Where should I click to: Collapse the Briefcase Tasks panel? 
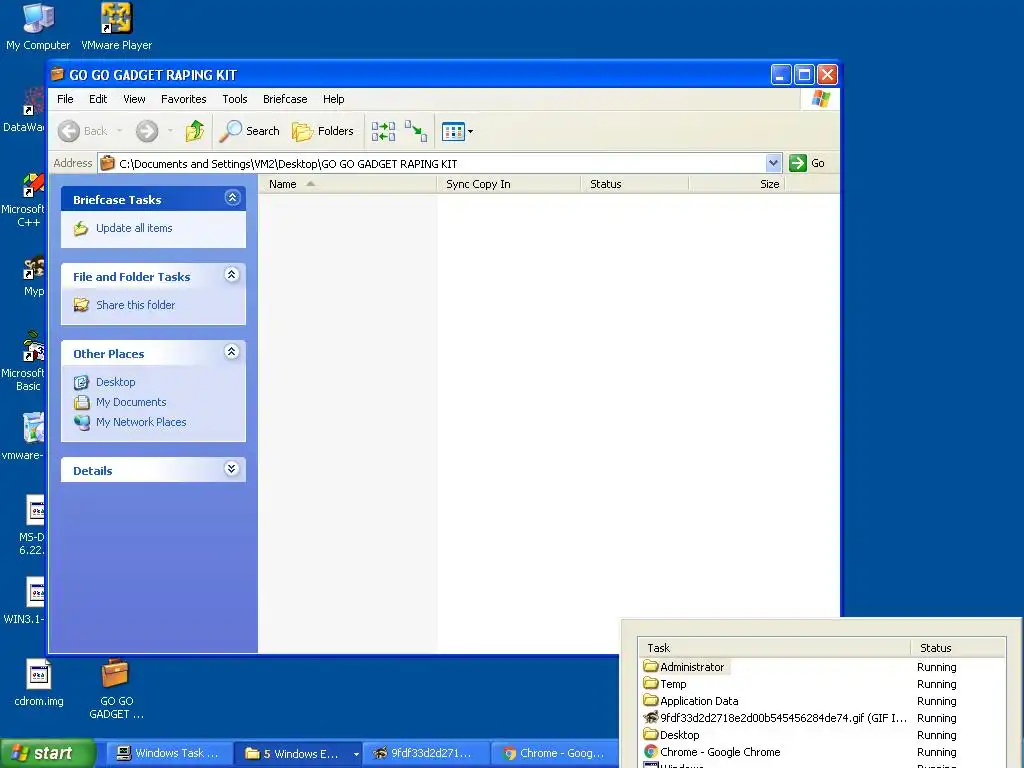(232, 198)
